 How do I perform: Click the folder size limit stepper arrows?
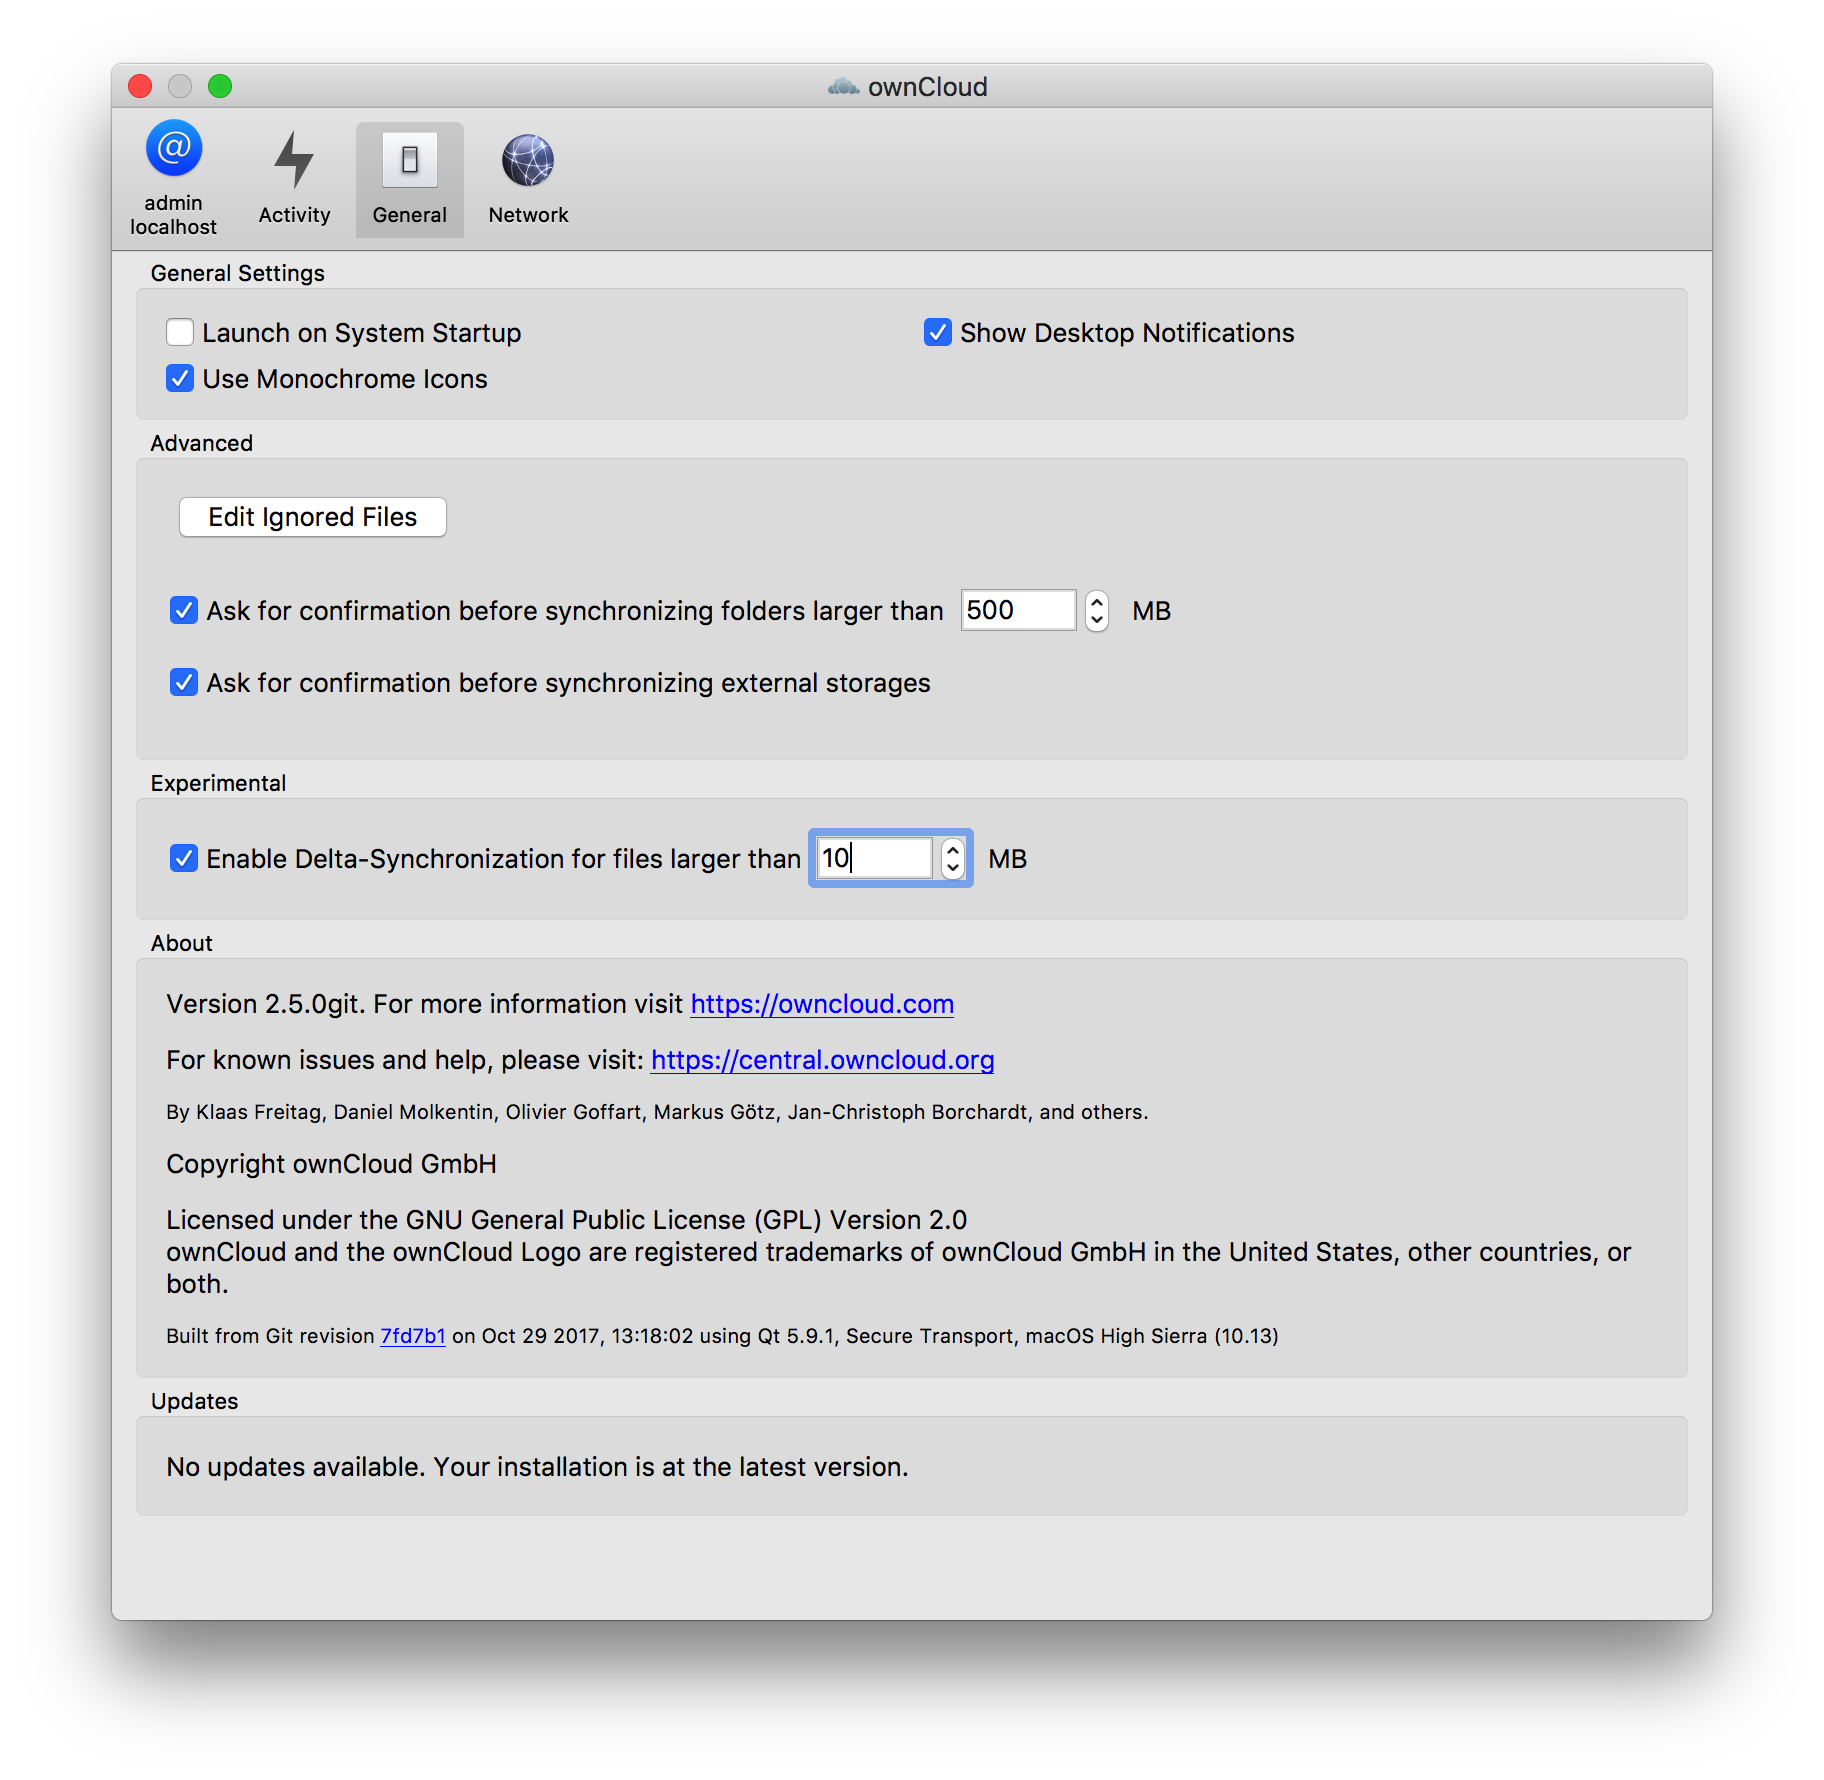click(x=1097, y=610)
